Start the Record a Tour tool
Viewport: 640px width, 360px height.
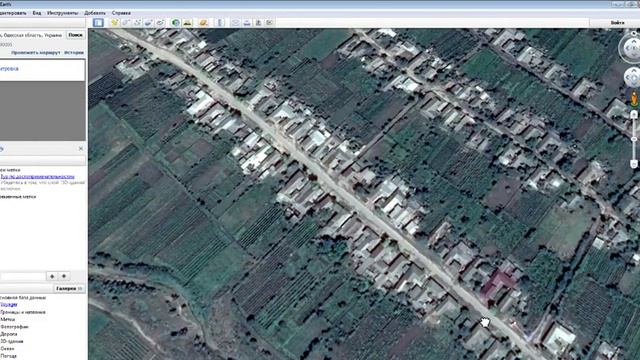tap(160, 23)
